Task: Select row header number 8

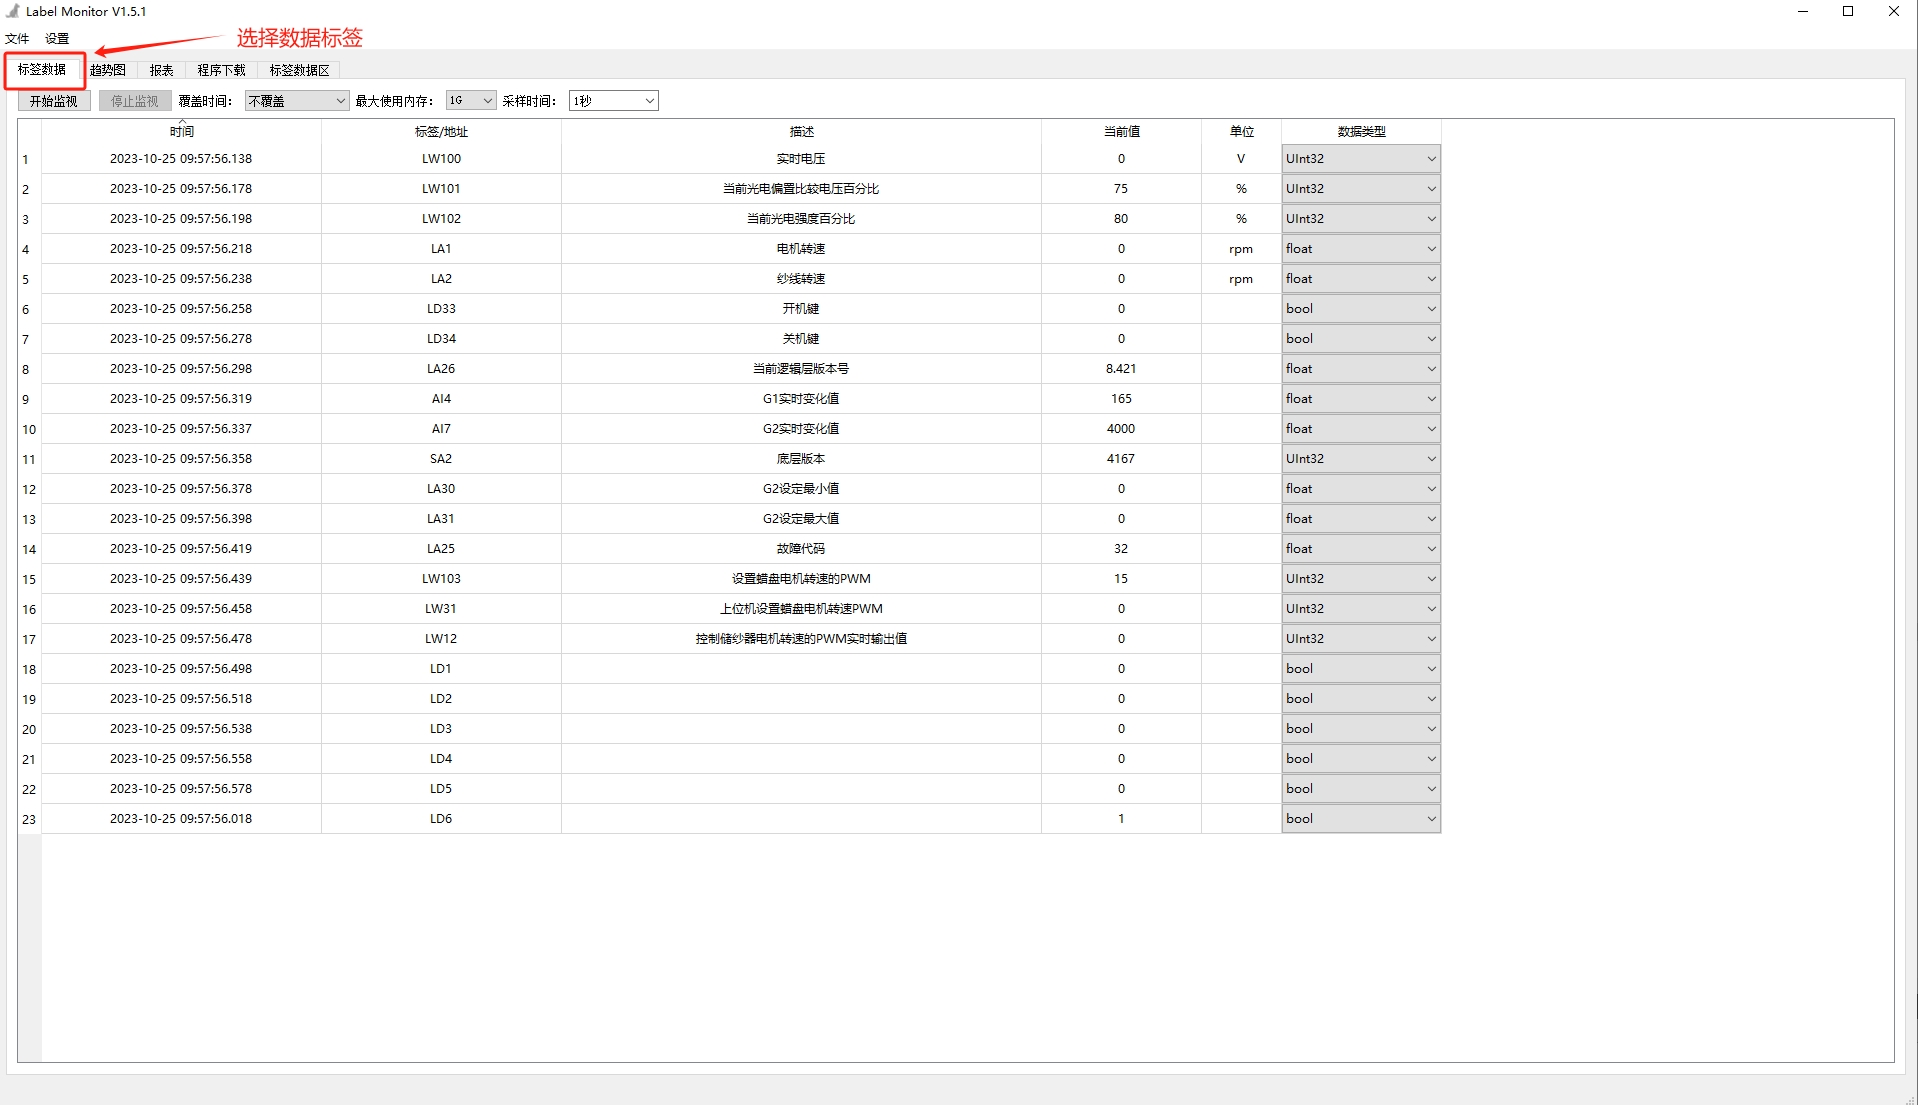Action: coord(27,370)
